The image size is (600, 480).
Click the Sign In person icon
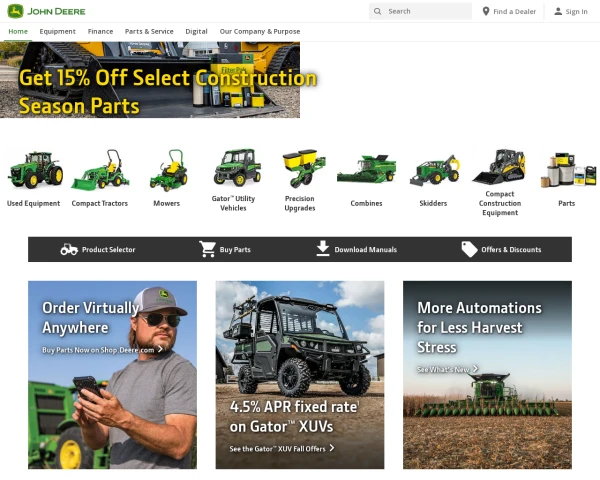pos(558,11)
